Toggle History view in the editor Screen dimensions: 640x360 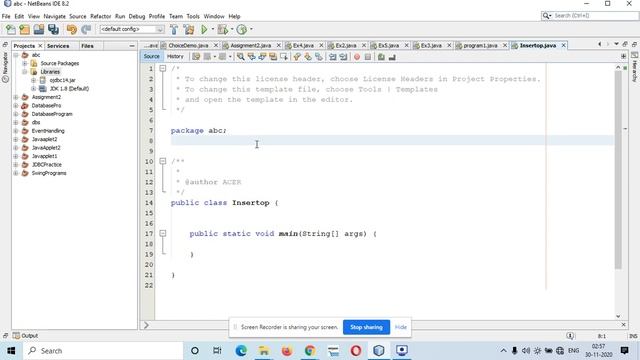(x=175, y=56)
